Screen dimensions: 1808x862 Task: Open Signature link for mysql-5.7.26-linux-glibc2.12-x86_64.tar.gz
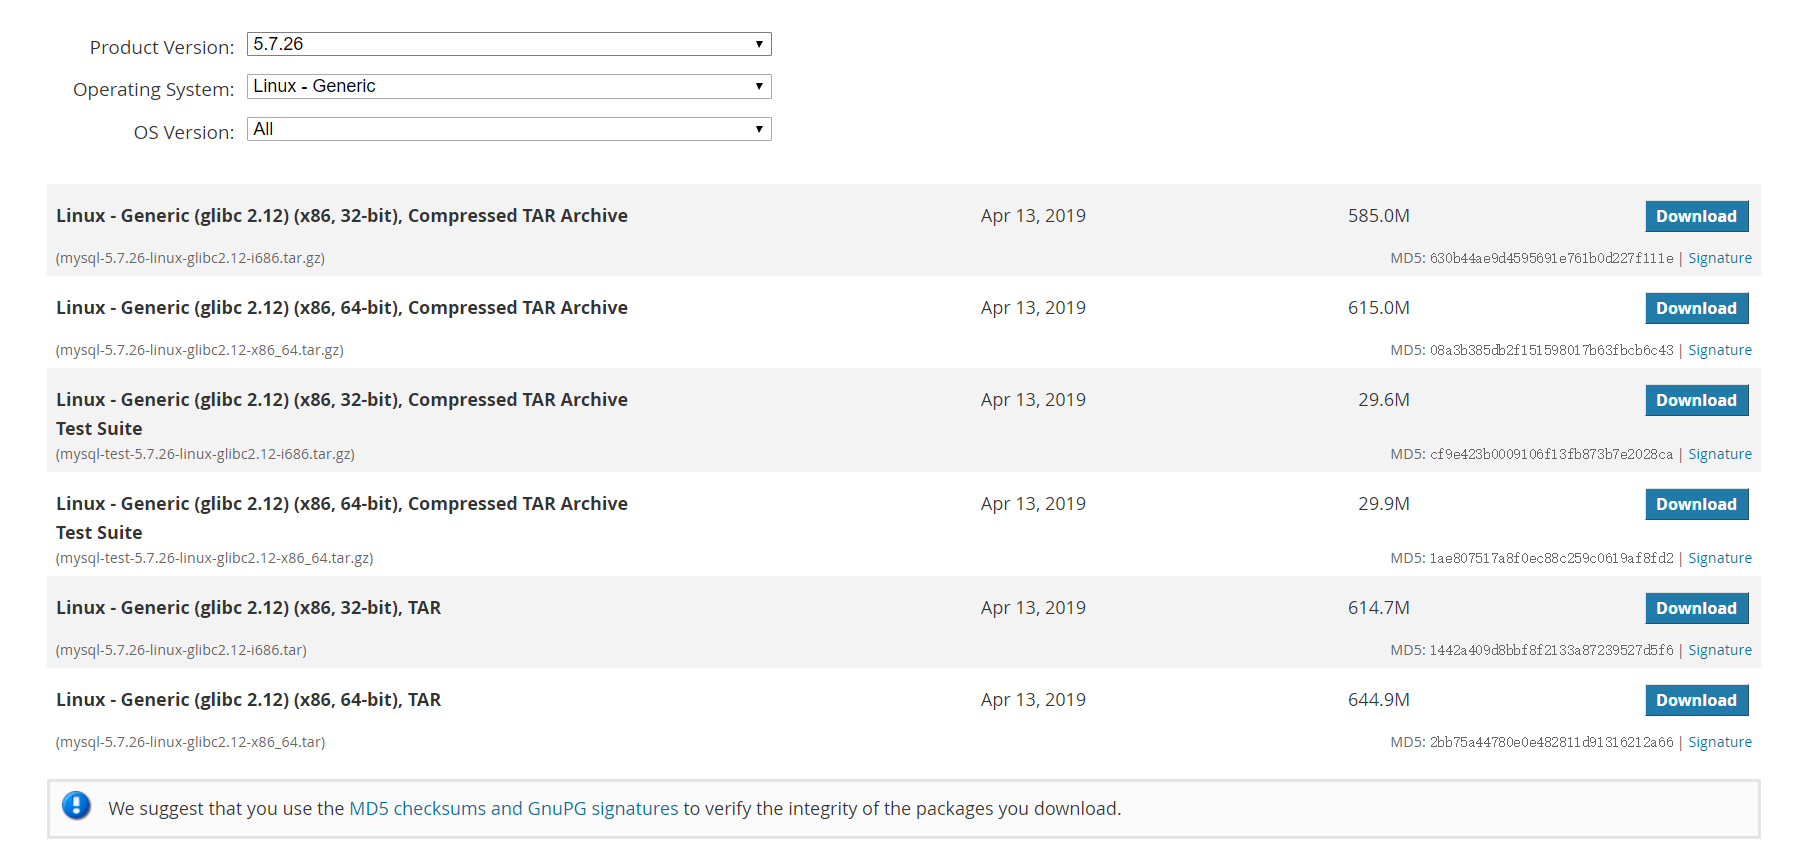point(1720,350)
